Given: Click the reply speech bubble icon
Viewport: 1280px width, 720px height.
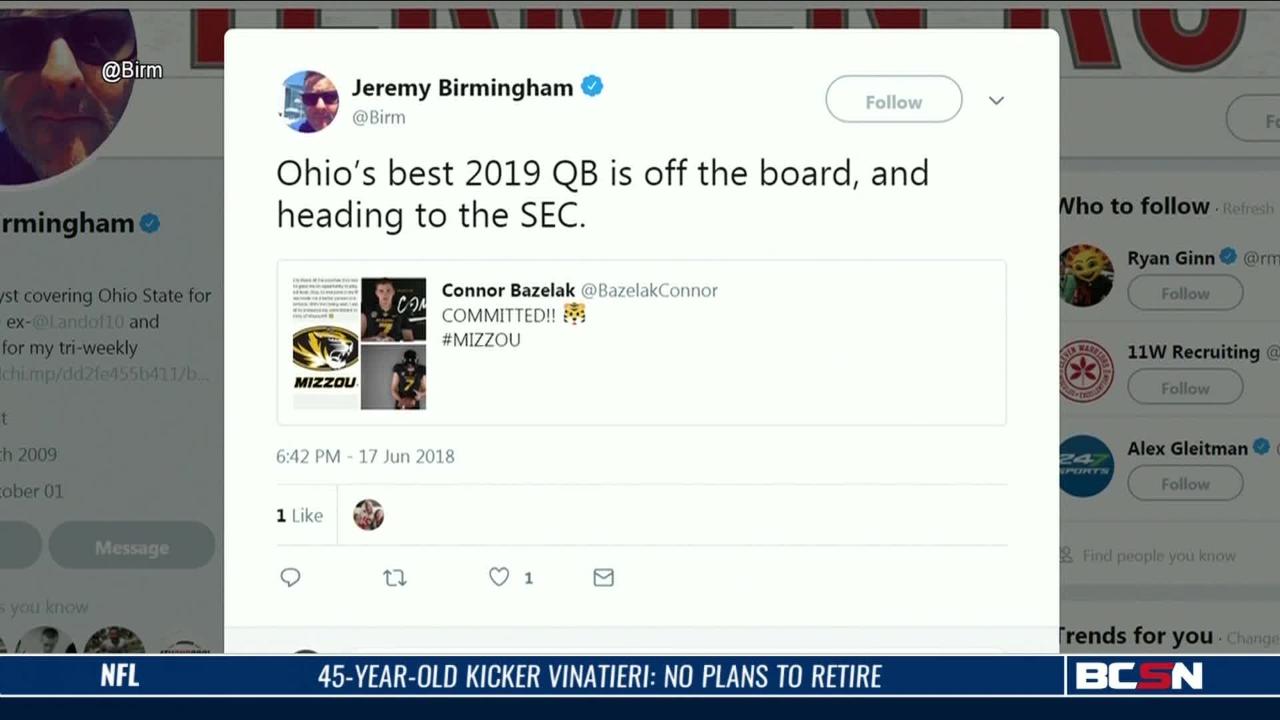Looking at the screenshot, I should pos(290,577).
